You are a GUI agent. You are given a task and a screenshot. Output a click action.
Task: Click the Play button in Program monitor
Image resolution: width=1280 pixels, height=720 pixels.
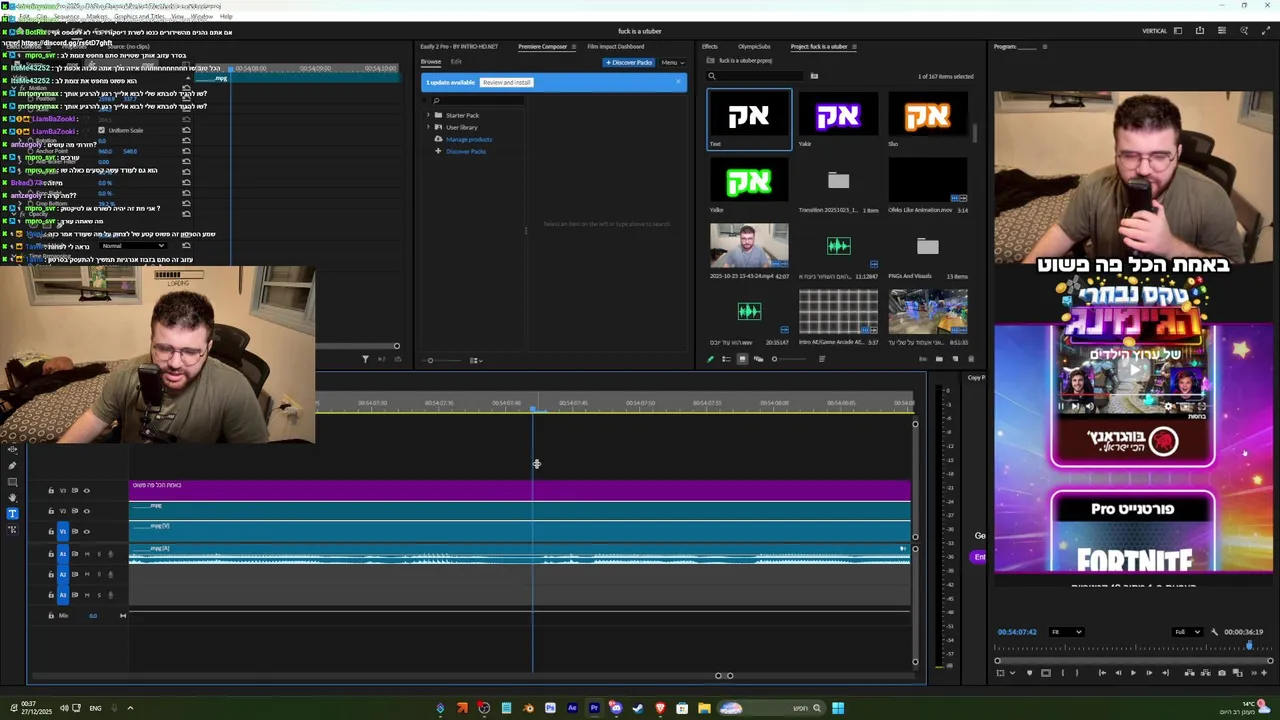[x=1133, y=673]
